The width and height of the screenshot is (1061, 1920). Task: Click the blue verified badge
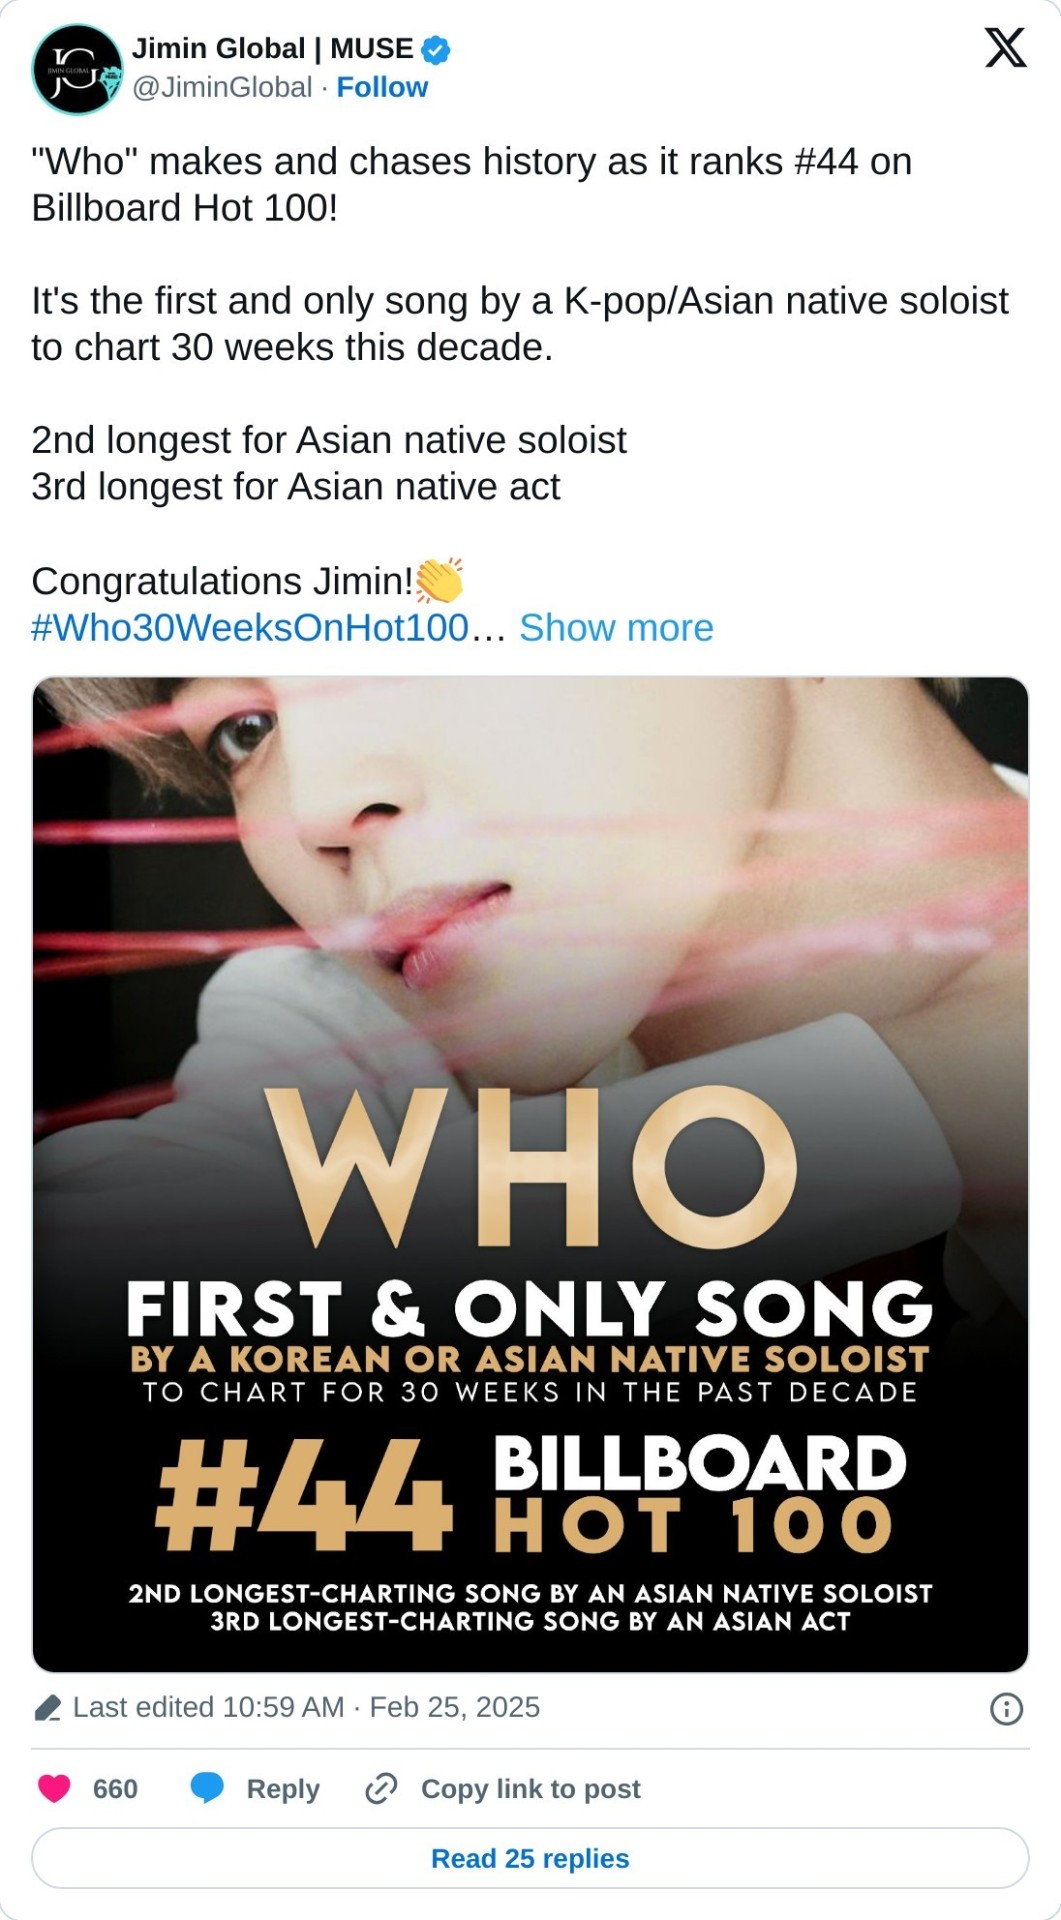click(x=435, y=49)
